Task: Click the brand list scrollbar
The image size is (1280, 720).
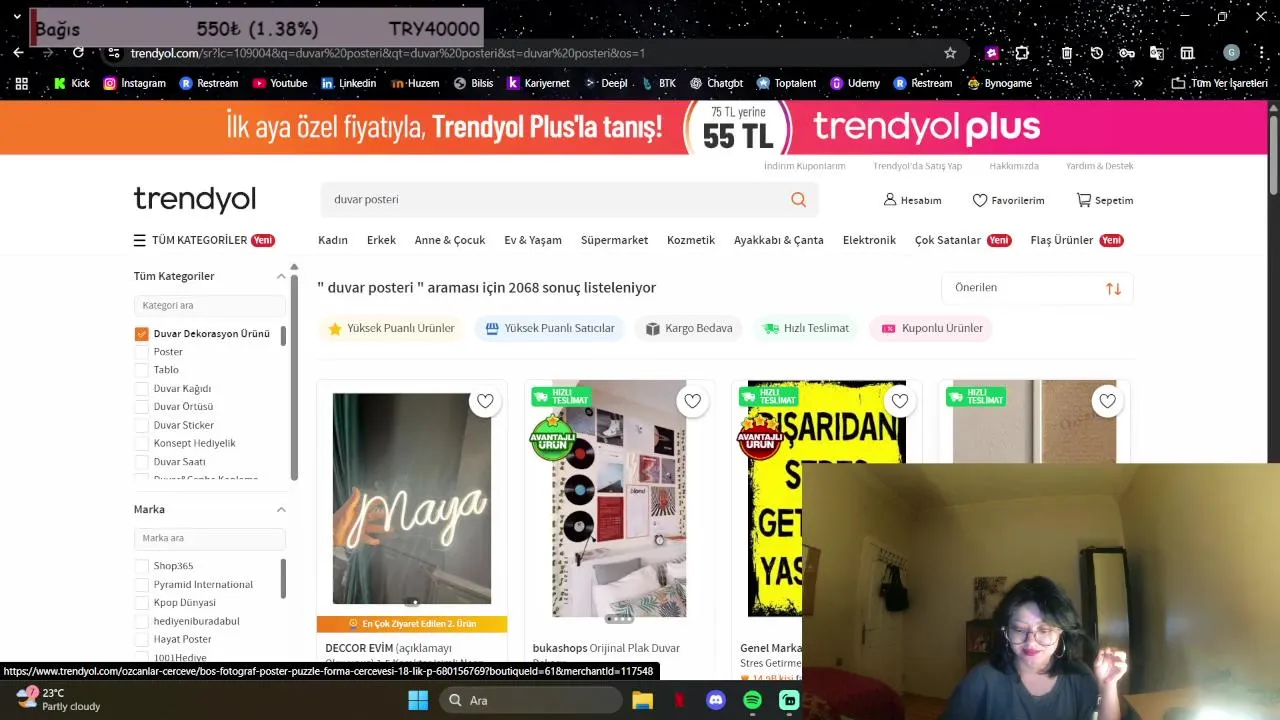Action: tap(283, 578)
